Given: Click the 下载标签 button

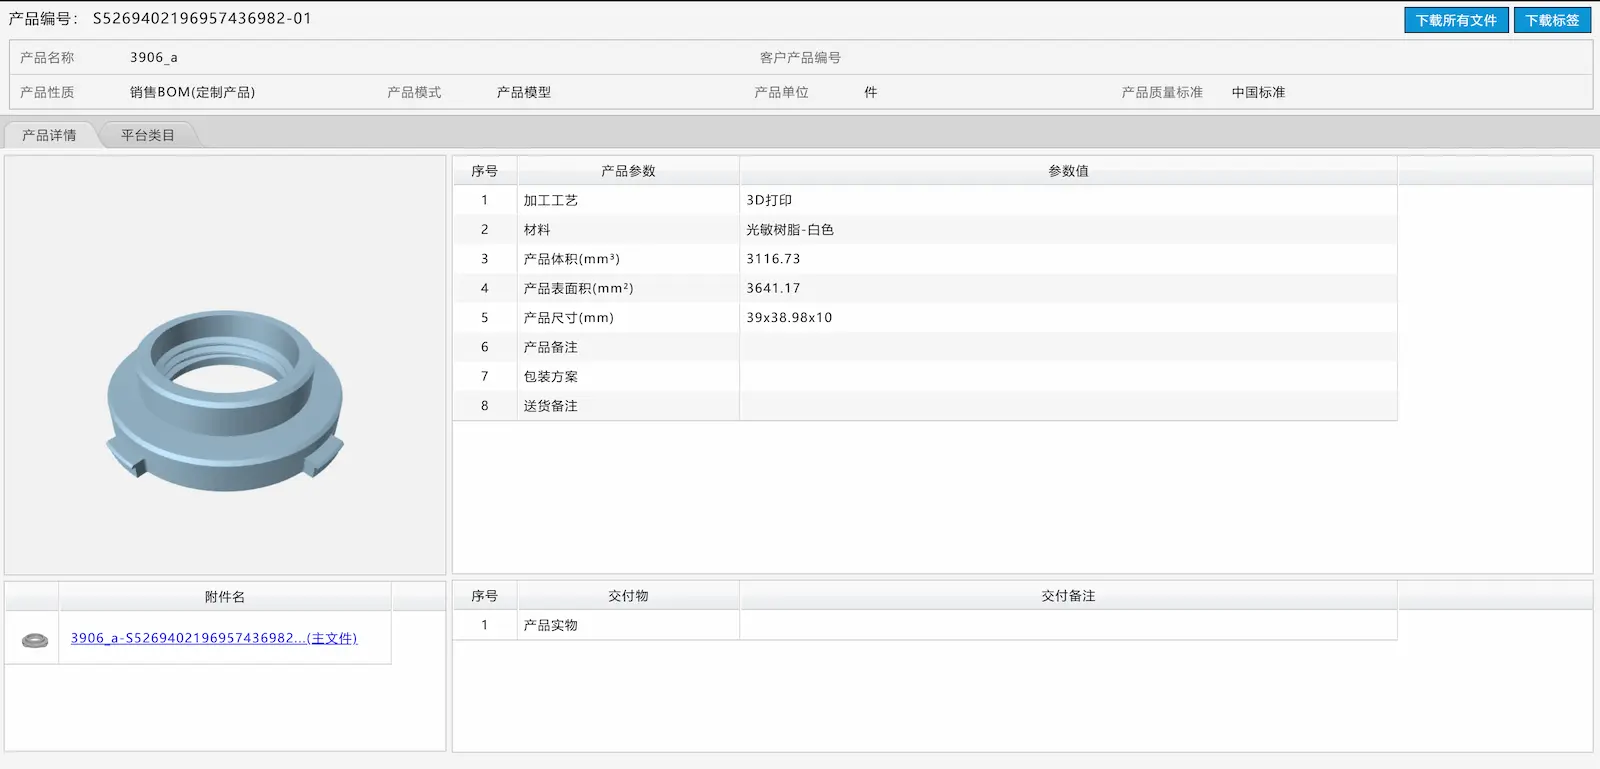Looking at the screenshot, I should 1552,20.
